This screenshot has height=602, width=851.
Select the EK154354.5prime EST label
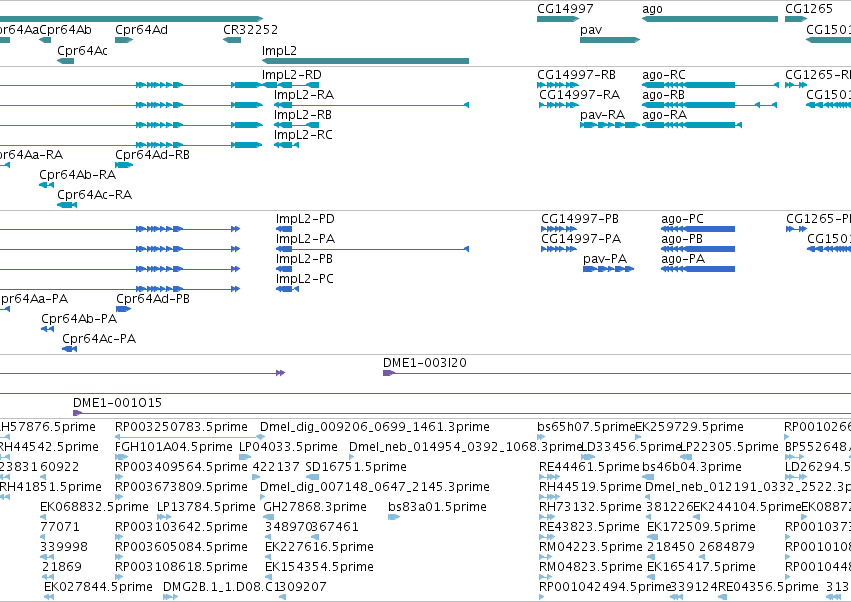coord(319,567)
